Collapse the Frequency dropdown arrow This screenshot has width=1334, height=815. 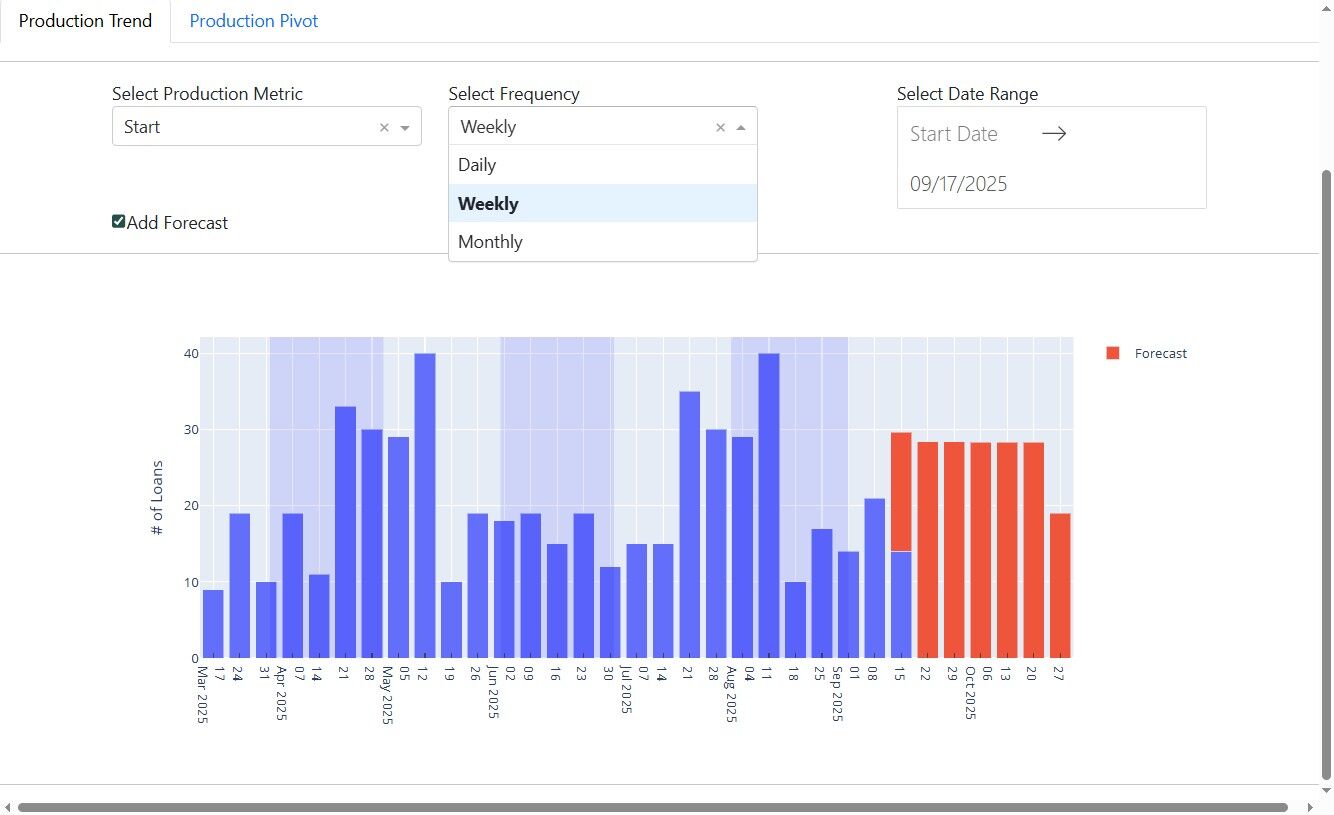(741, 128)
